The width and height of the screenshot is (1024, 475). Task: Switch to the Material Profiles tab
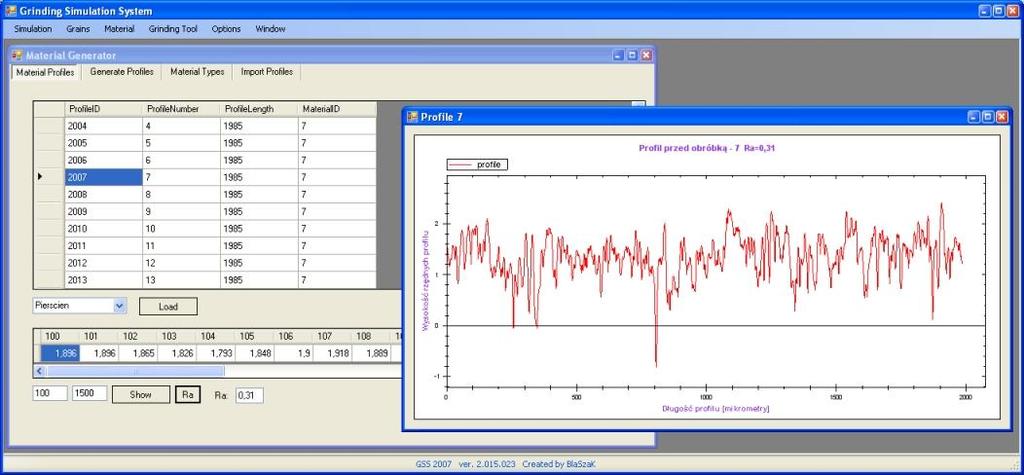coord(45,73)
